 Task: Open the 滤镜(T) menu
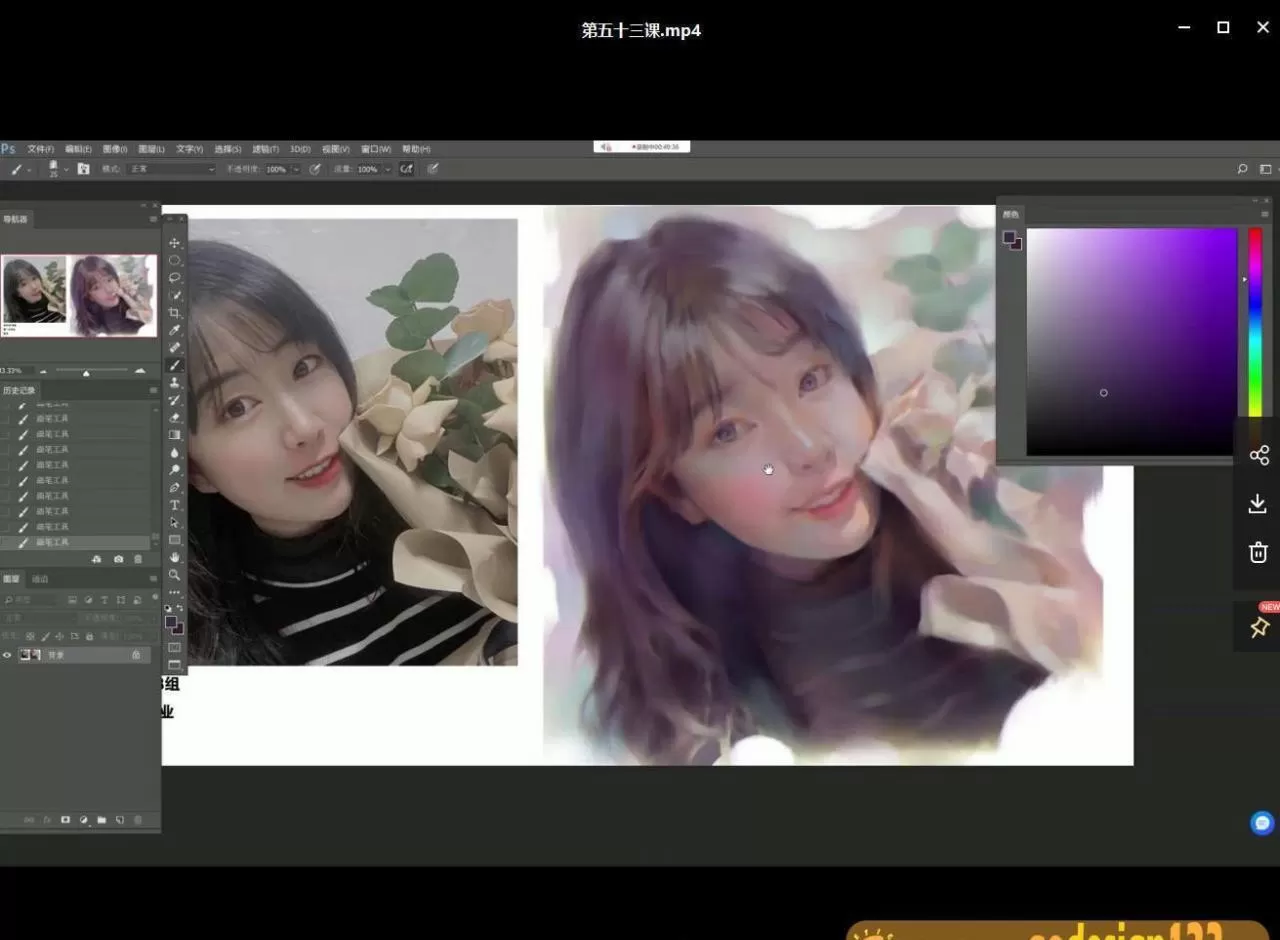click(x=265, y=149)
